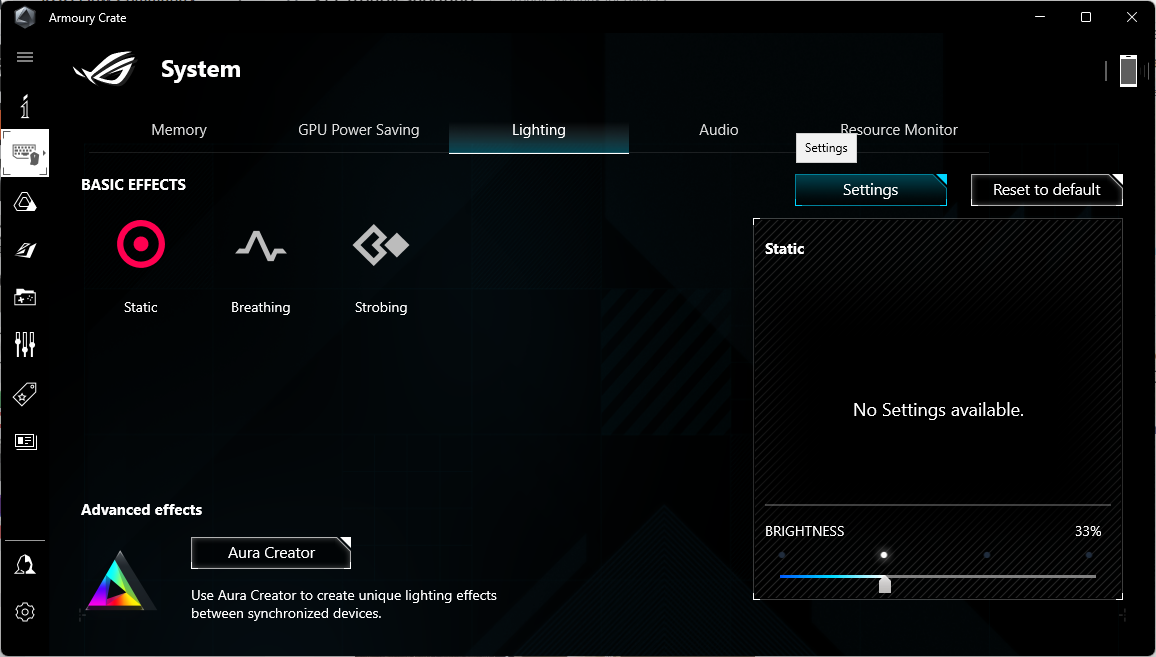Image resolution: width=1156 pixels, height=657 pixels.
Task: Open the GameVisual sidebar icon
Action: click(x=25, y=250)
